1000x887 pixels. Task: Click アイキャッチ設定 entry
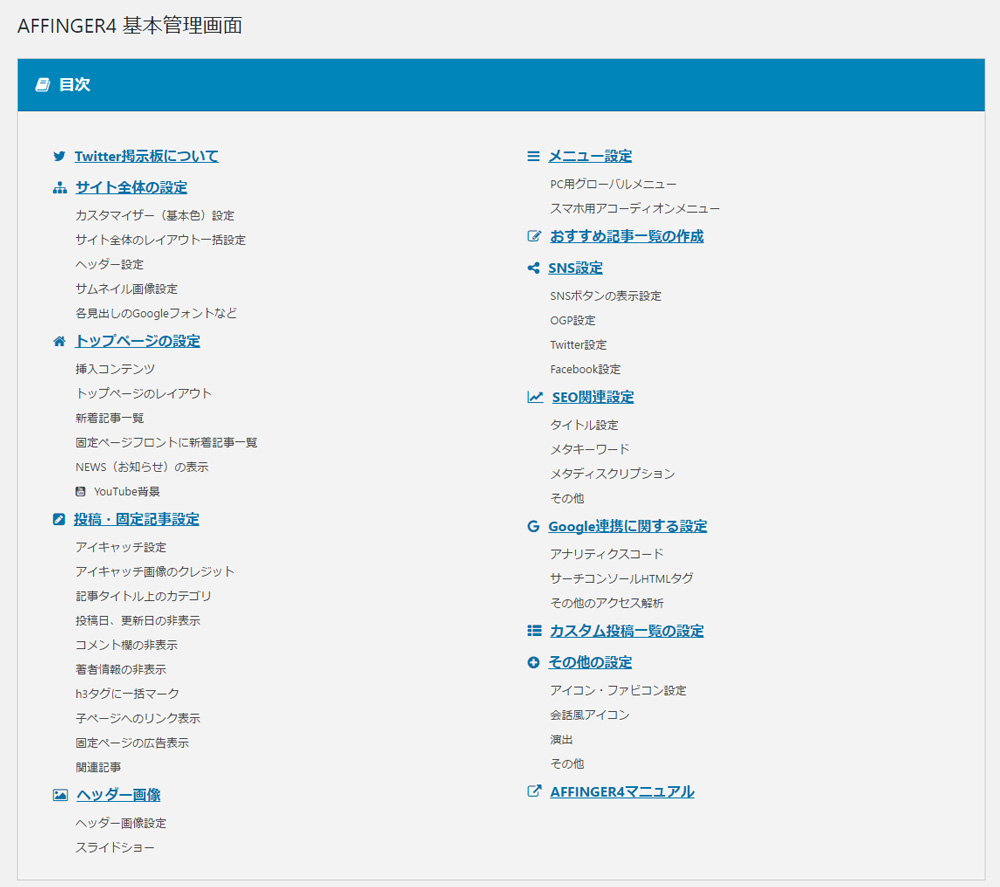point(121,547)
